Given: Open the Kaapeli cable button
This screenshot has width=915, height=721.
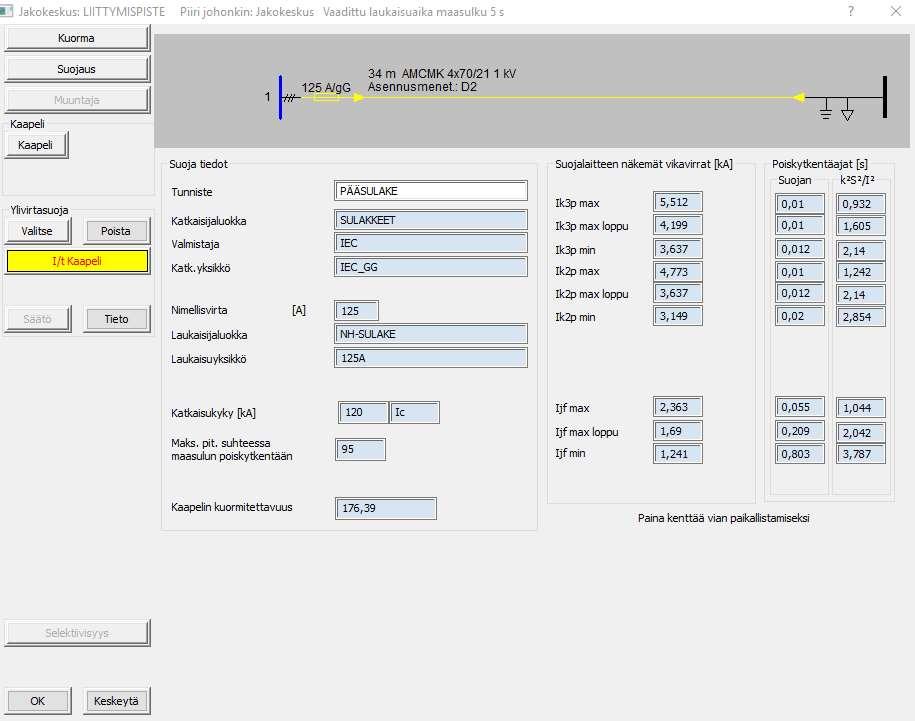Looking at the screenshot, I should click(x=36, y=145).
